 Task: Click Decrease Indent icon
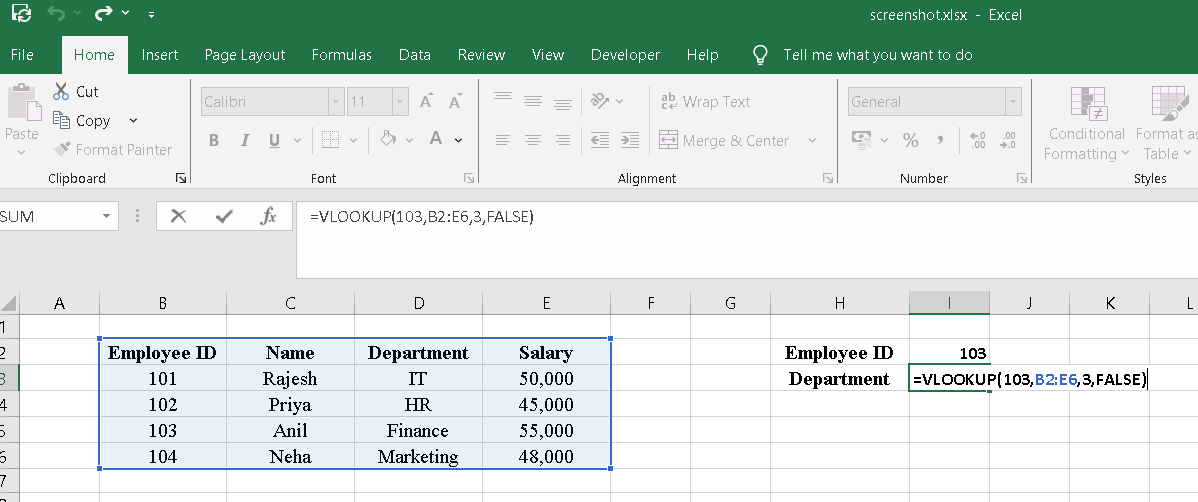[600, 141]
